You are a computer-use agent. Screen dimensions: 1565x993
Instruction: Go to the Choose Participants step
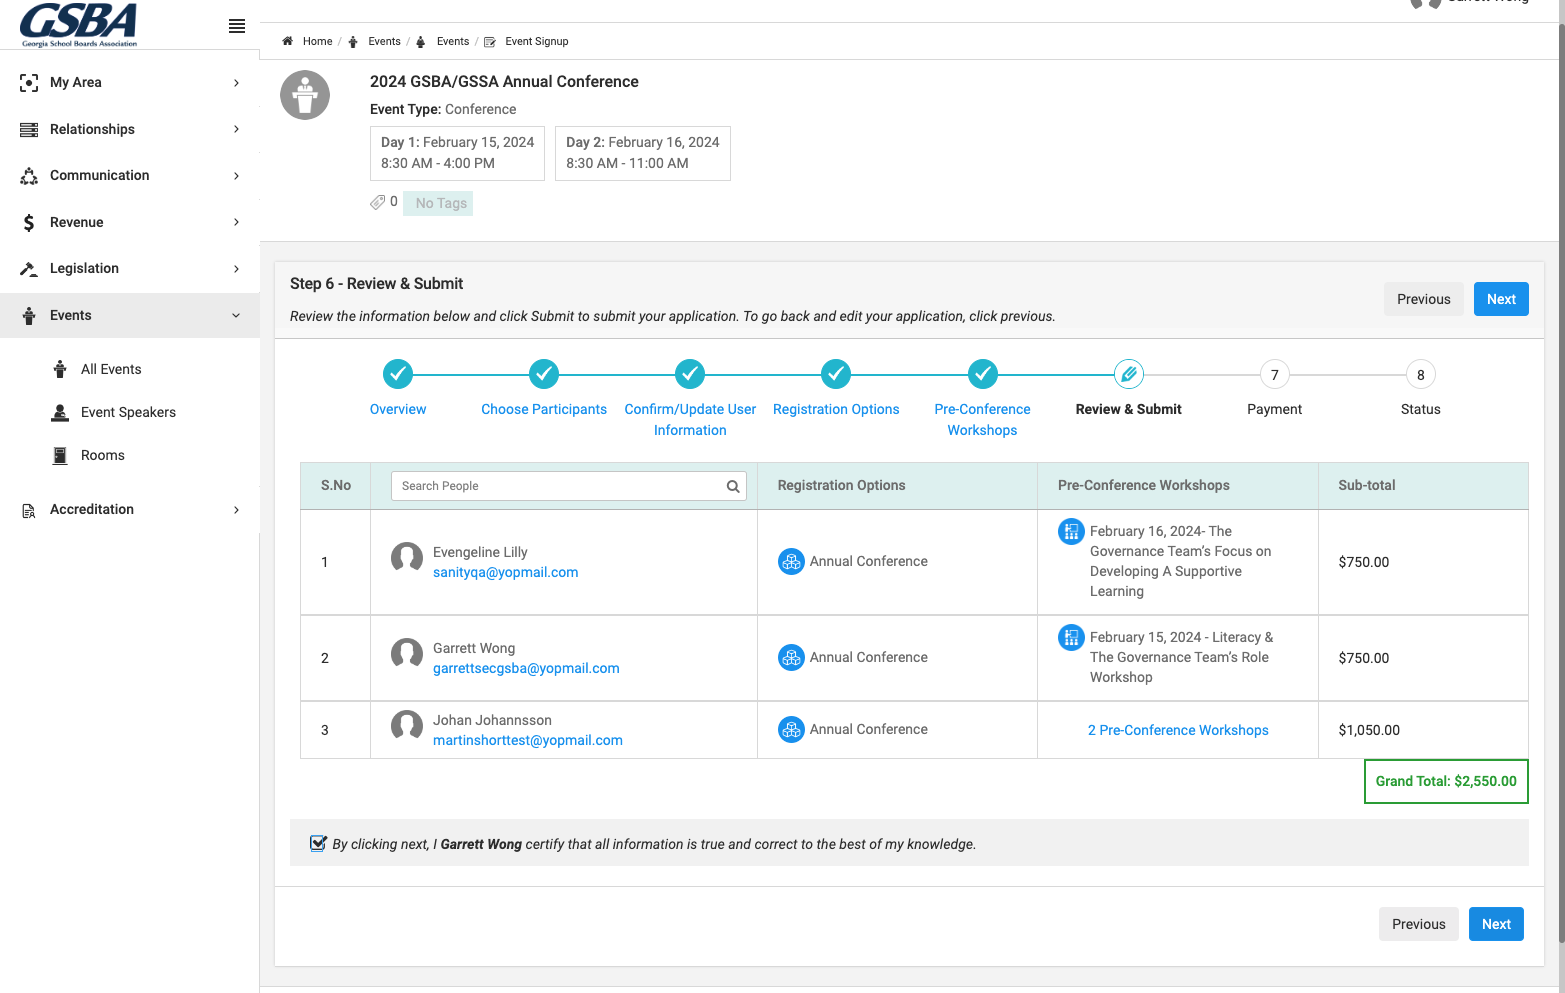(544, 409)
